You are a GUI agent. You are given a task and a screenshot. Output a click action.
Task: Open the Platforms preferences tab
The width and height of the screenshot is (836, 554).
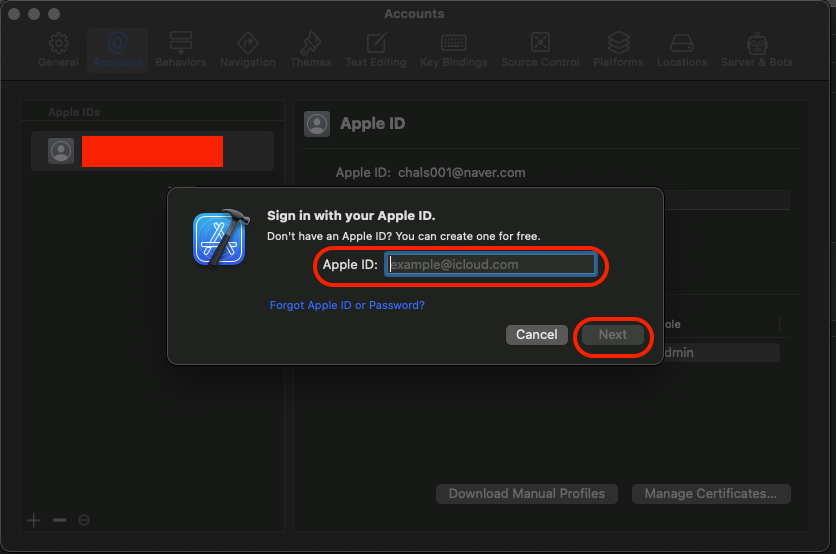coord(618,50)
